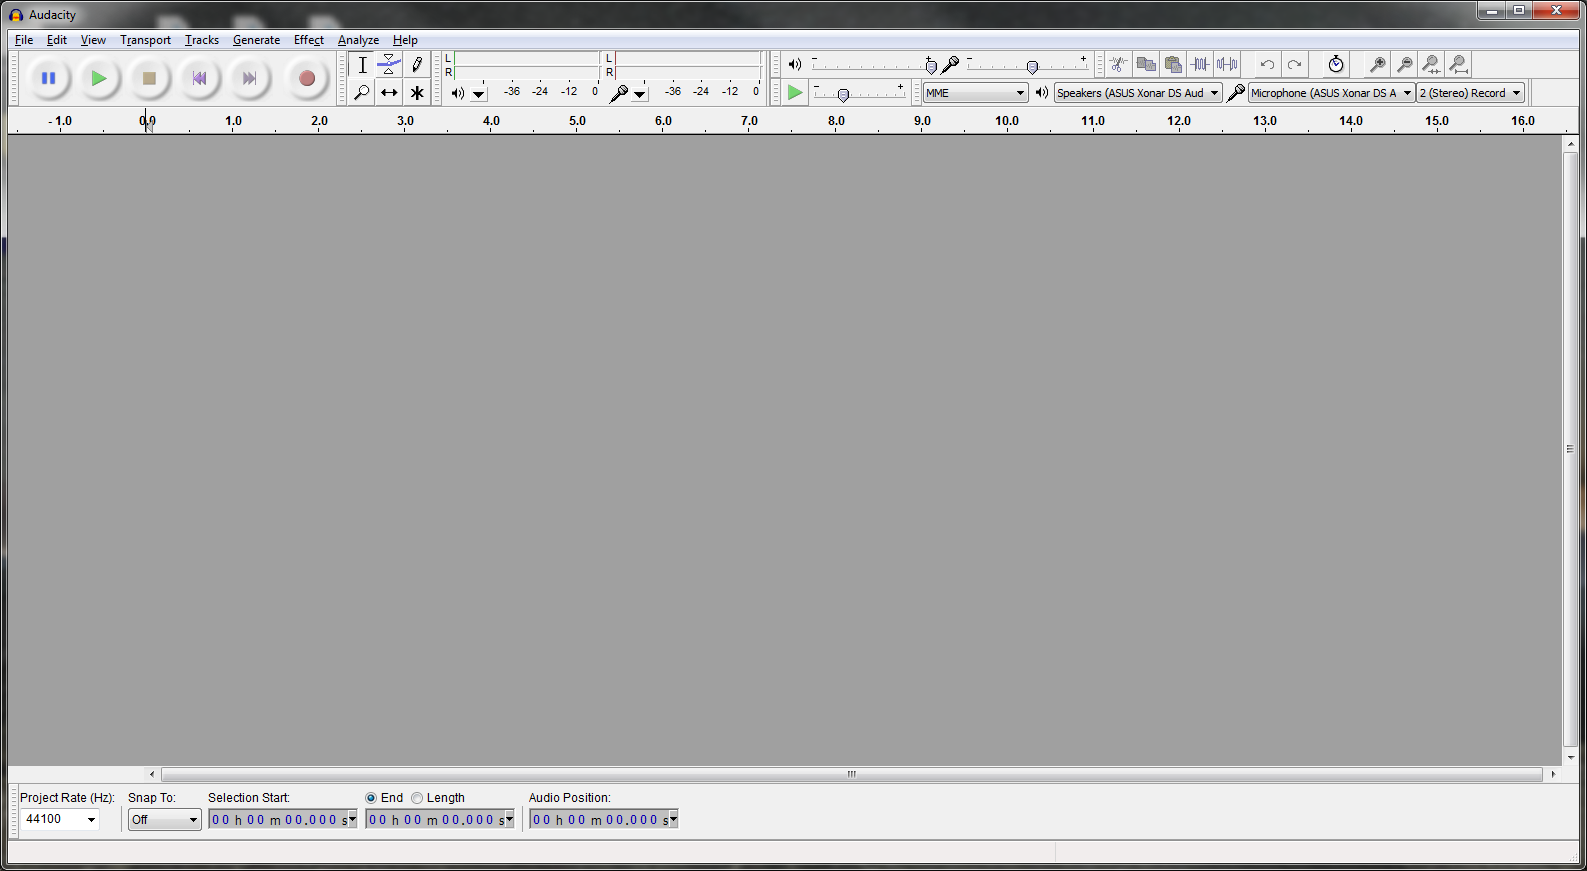Viewport: 1587px width, 871px height.
Task: Stop playback with the Stop button
Action: tap(149, 78)
